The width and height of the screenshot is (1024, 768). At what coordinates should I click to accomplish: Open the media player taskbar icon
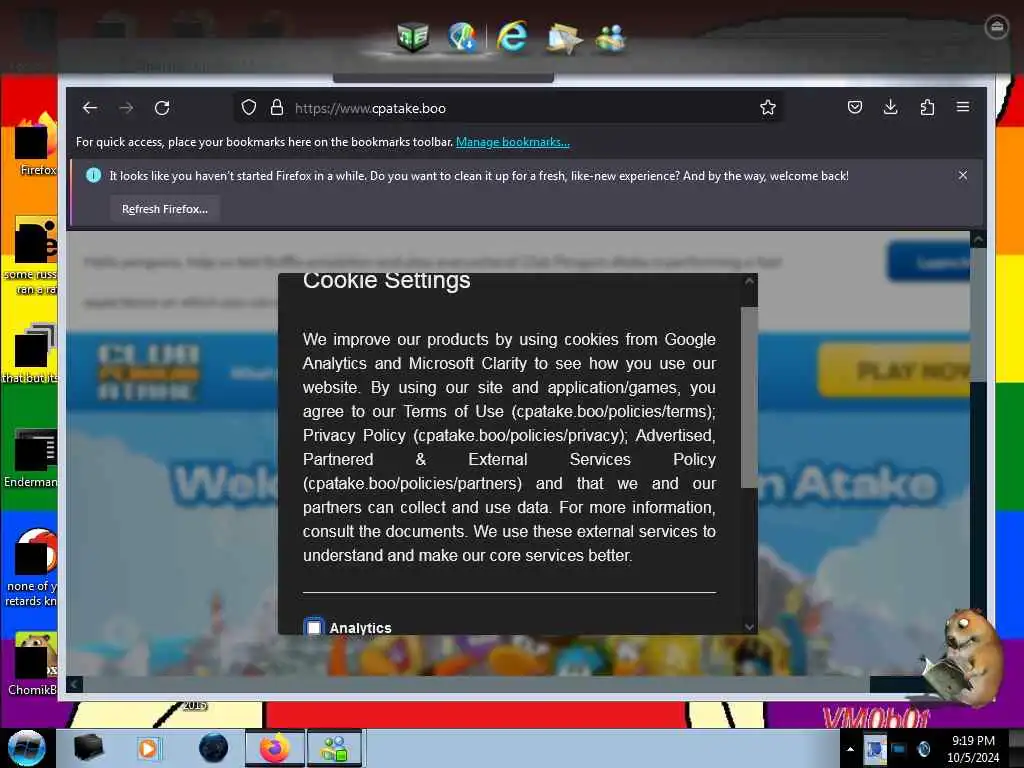148,748
